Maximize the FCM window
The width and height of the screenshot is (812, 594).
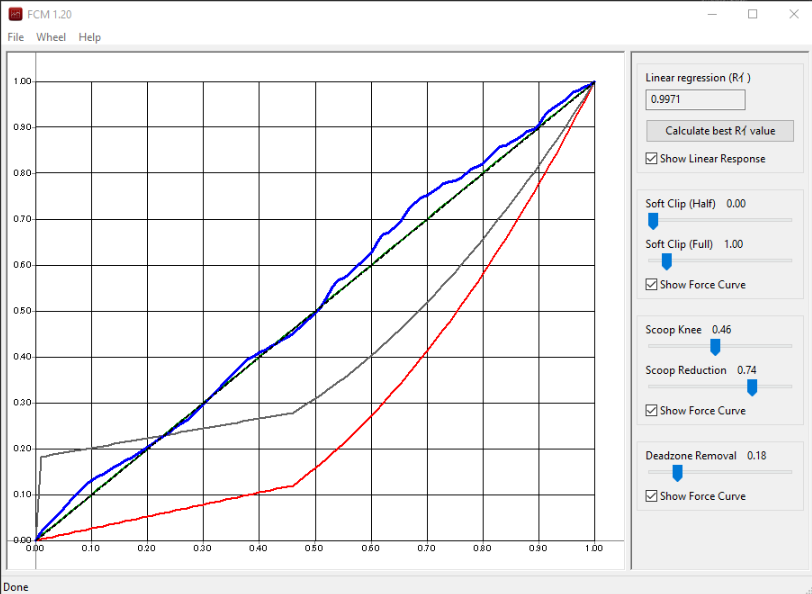pyautogui.click(x=752, y=14)
